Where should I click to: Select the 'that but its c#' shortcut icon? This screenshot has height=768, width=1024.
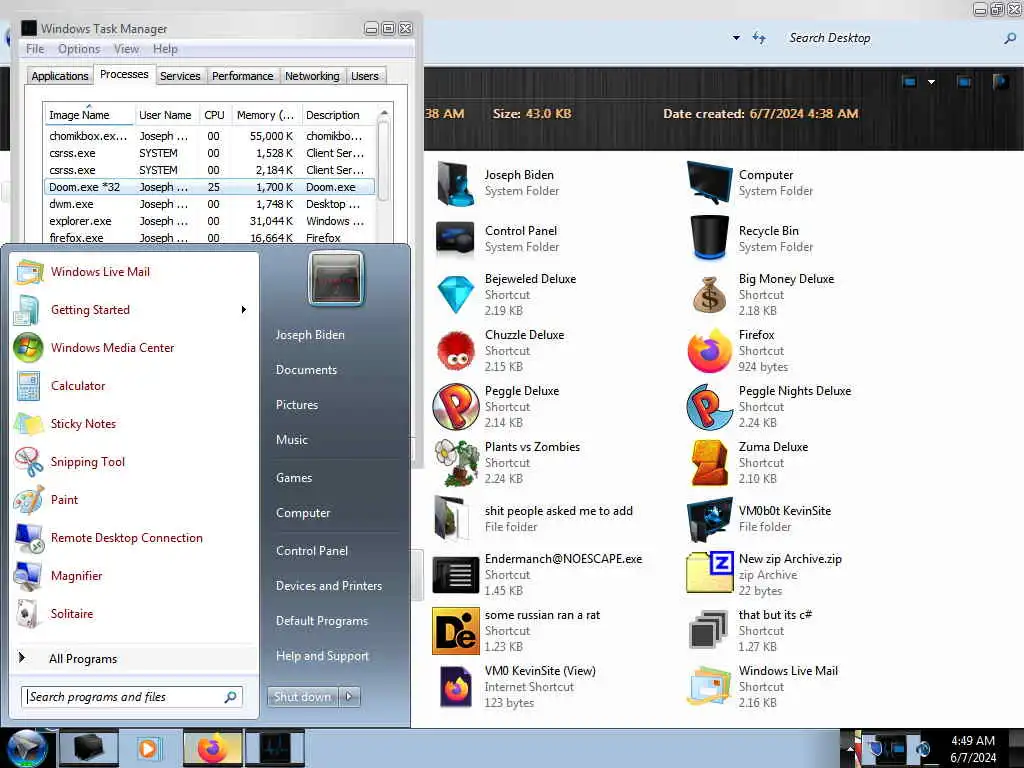tap(709, 631)
